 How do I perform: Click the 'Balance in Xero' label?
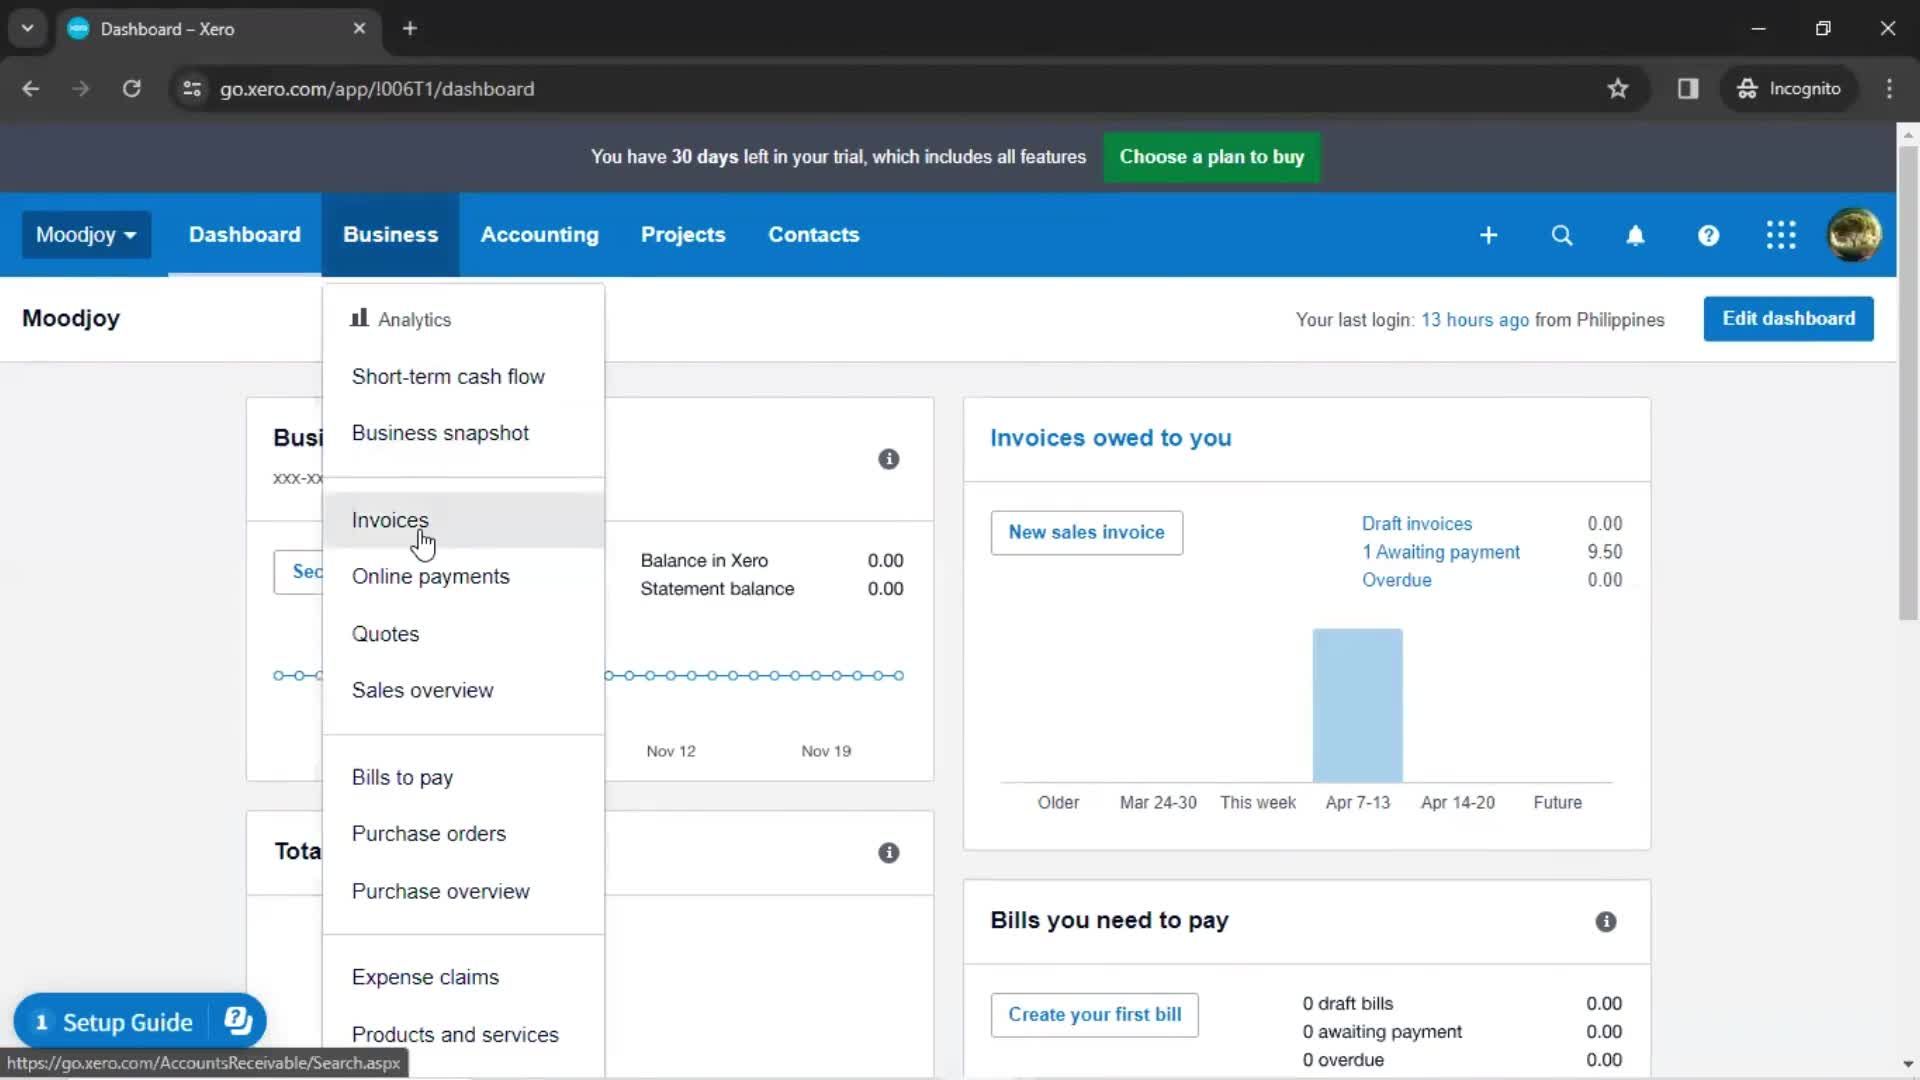[x=704, y=561]
